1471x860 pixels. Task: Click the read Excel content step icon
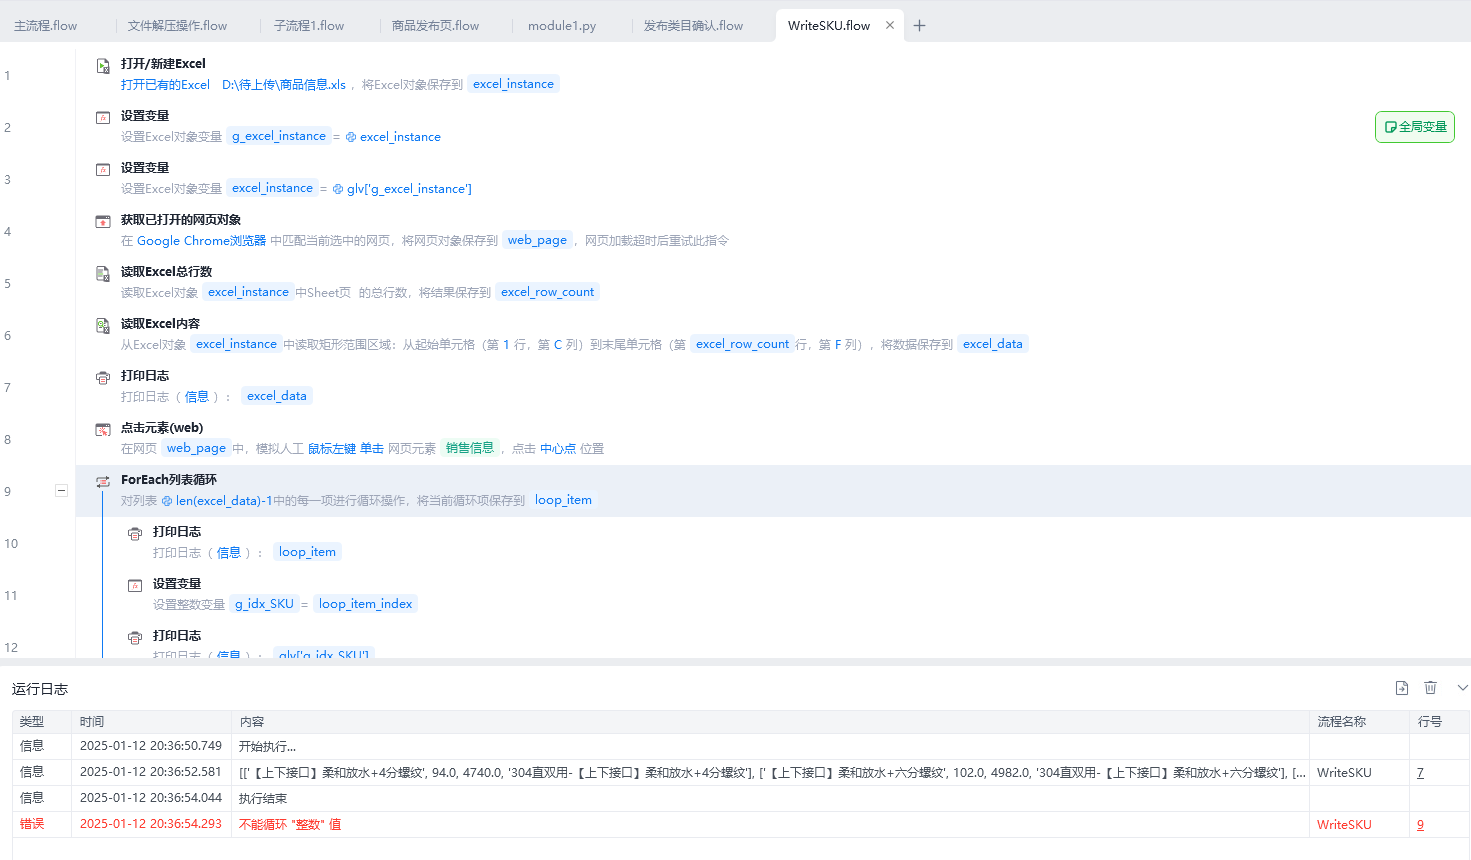(103, 326)
